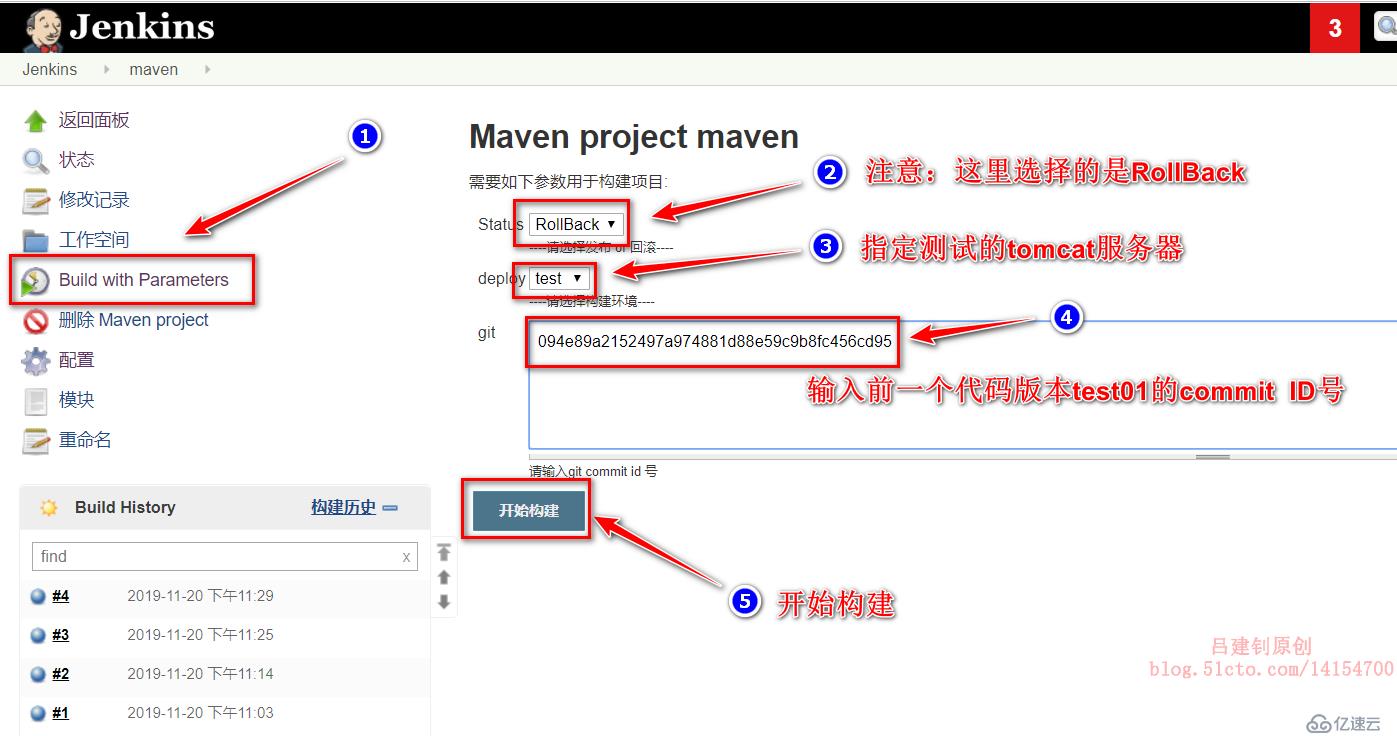Viewport: 1397px width, 736px height.
Task: Open 工作空间 in the sidebar
Action: coord(94,240)
